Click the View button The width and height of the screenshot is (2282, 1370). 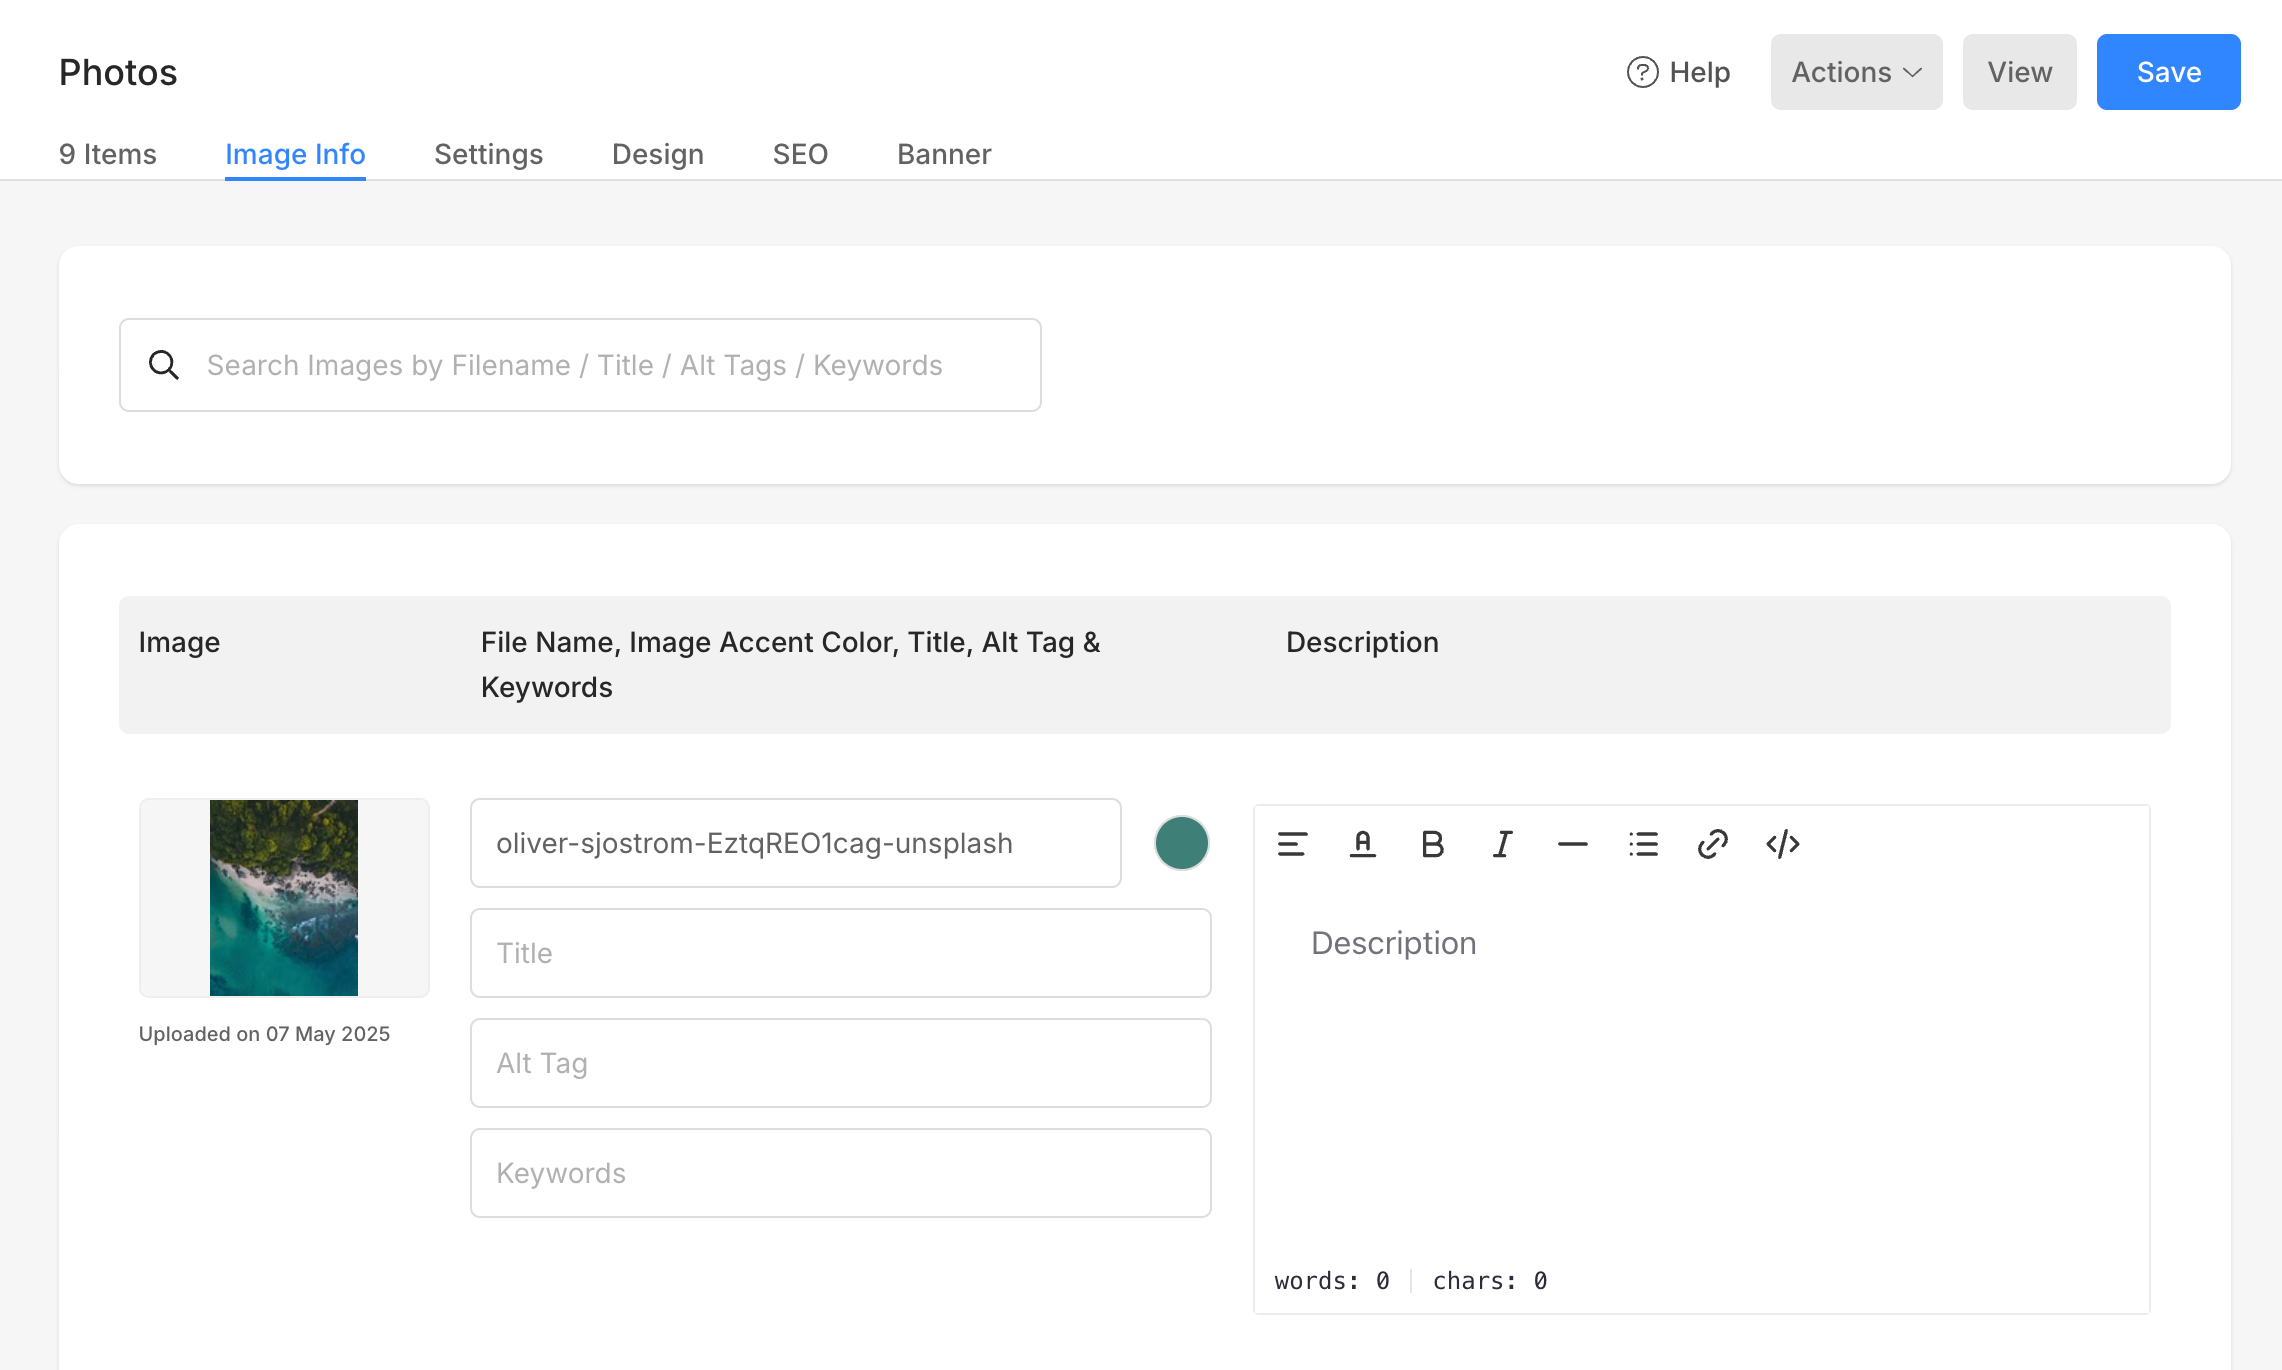2019,72
